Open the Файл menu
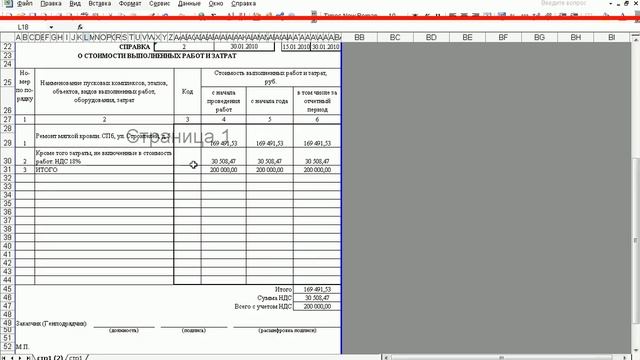This screenshot has width=640, height=360. coord(24,3)
